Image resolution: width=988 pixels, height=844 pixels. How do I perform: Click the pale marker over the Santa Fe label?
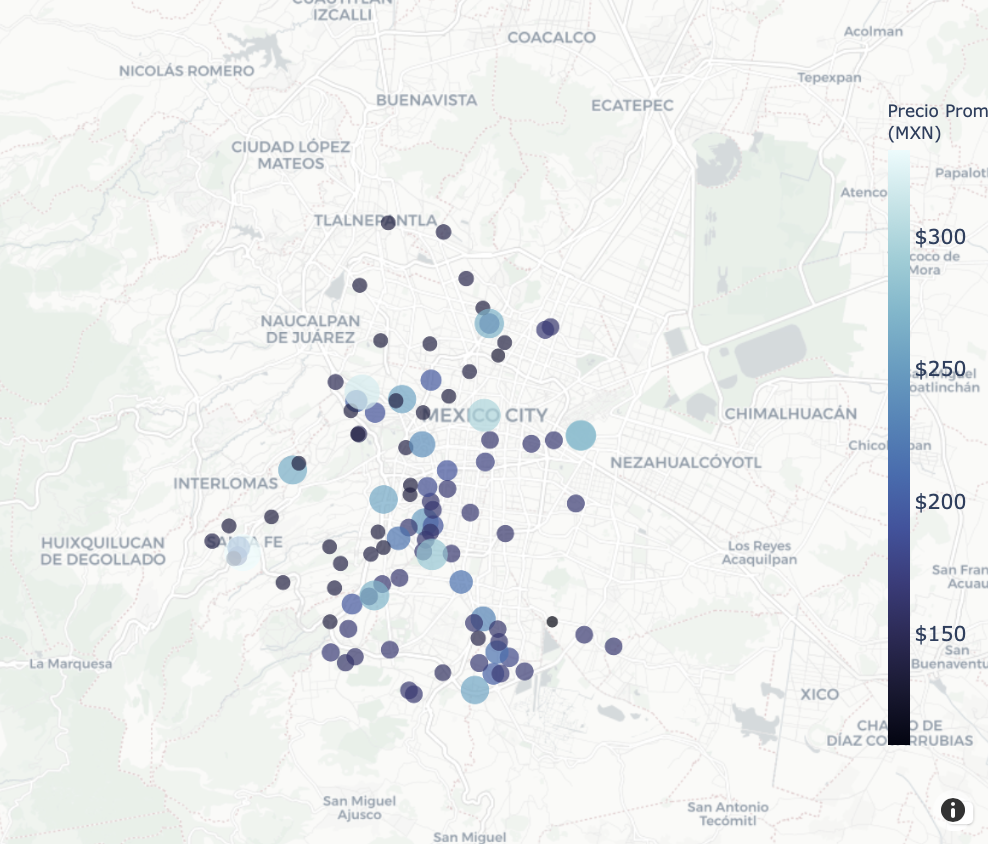pos(242,552)
